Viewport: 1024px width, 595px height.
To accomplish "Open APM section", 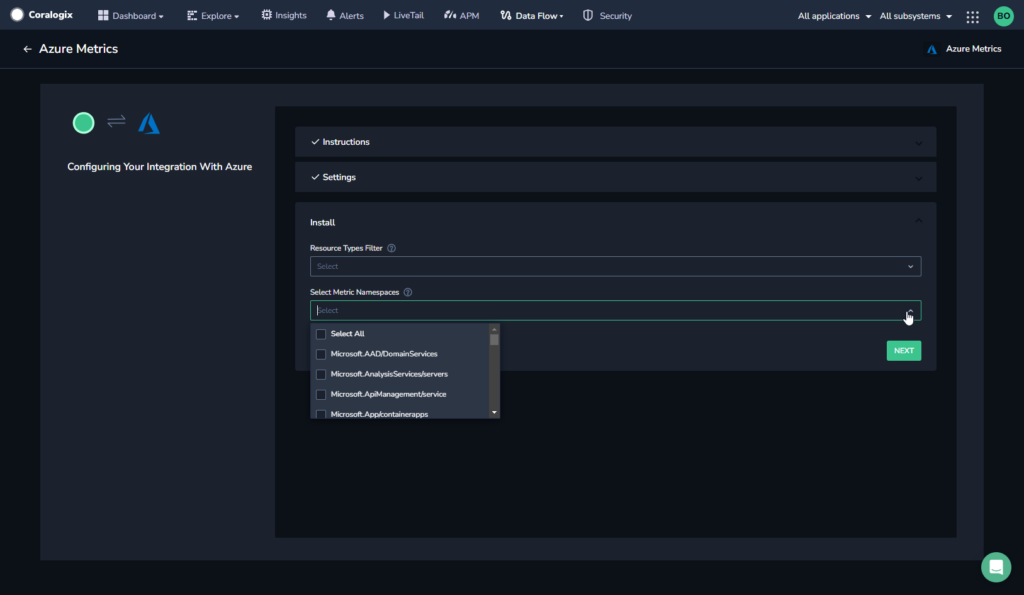I will point(462,16).
